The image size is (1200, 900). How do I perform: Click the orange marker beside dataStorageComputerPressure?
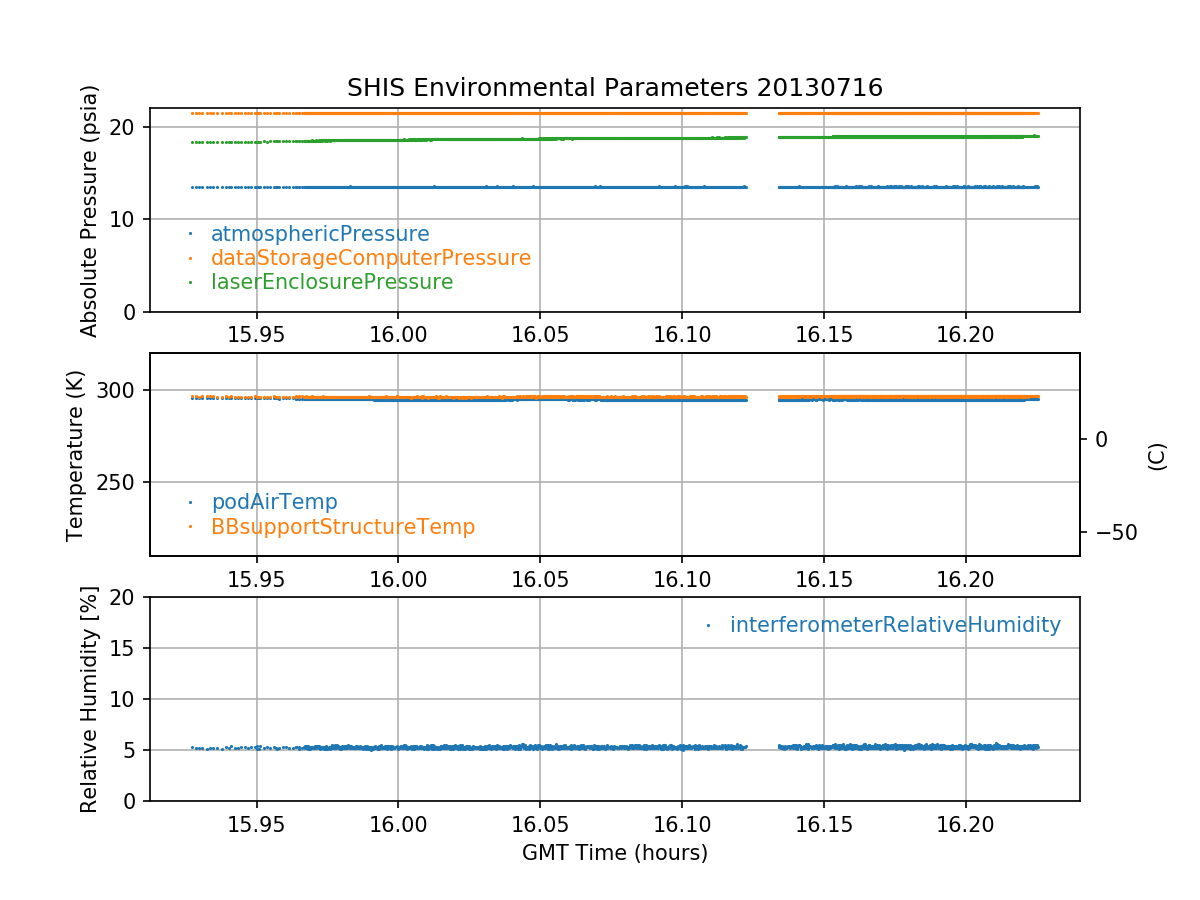[190, 258]
